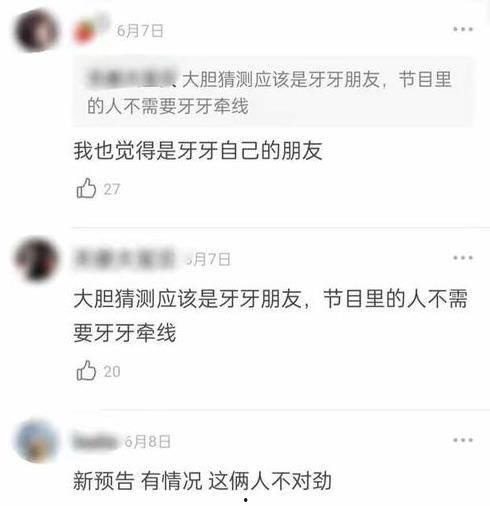
Task: Open the blurred username on June 8 comment
Action: point(96,441)
